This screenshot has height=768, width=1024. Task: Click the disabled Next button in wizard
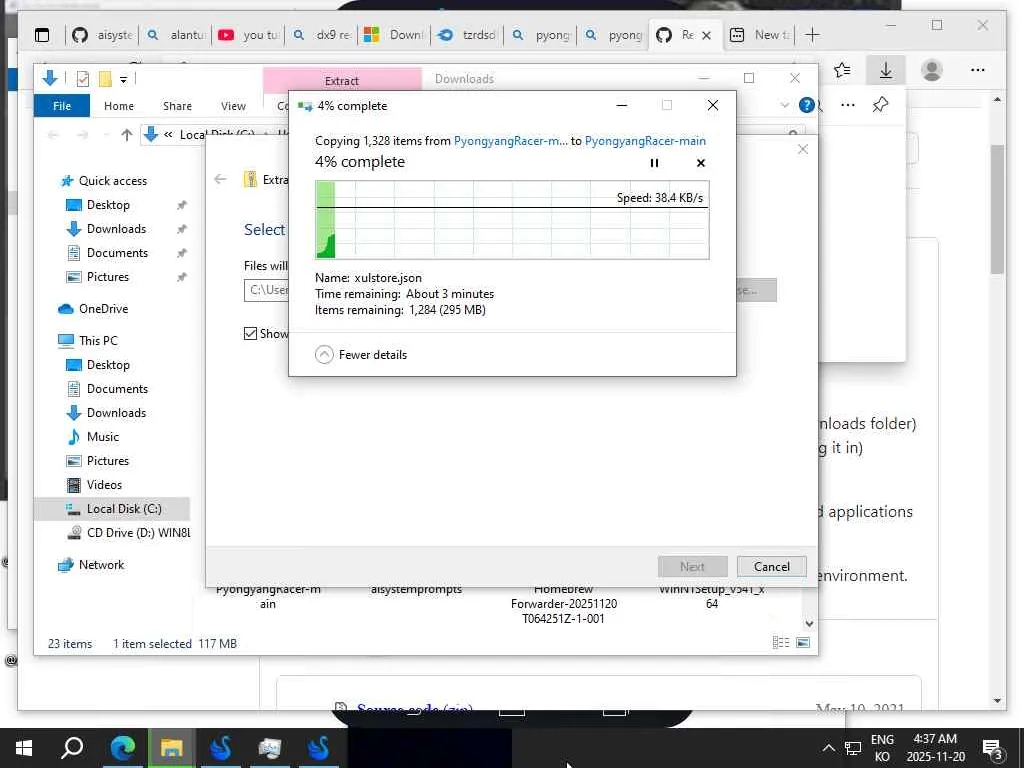coord(692,566)
